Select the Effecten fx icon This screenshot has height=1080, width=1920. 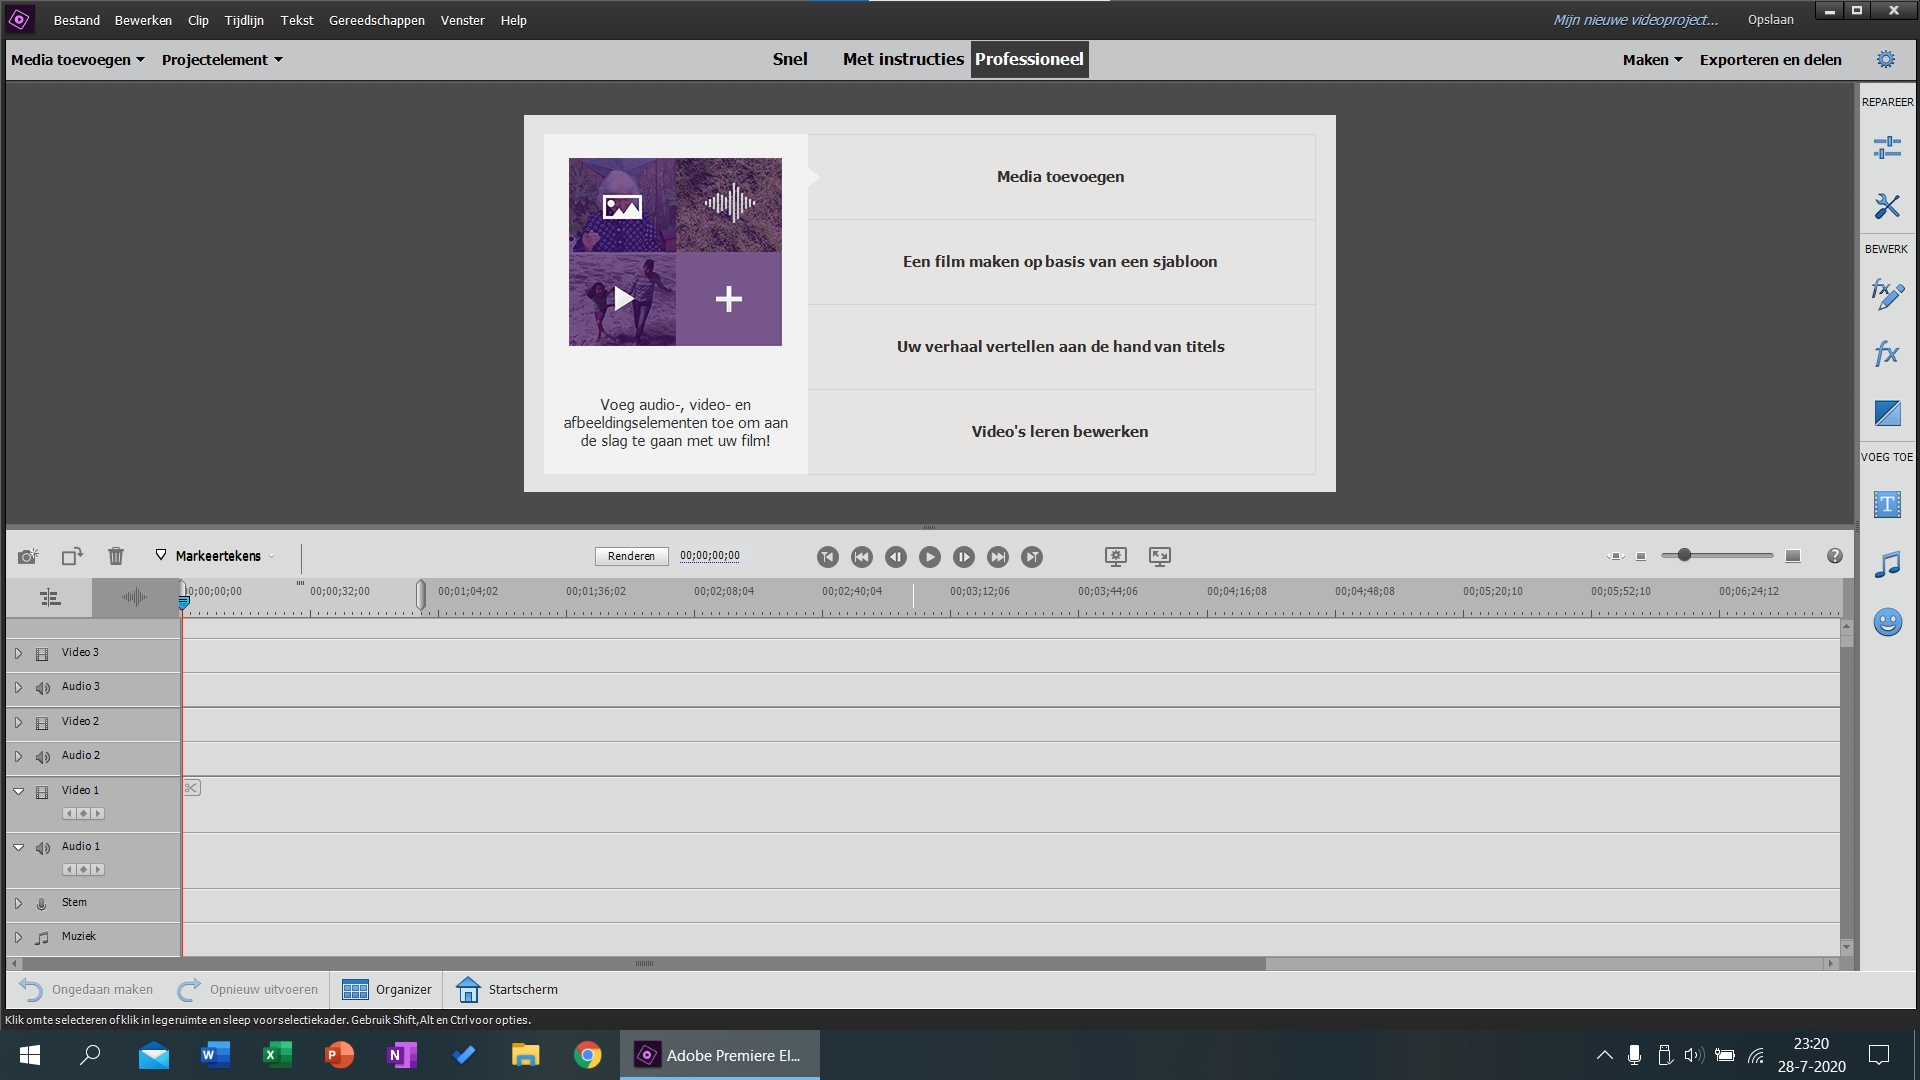(x=1887, y=353)
